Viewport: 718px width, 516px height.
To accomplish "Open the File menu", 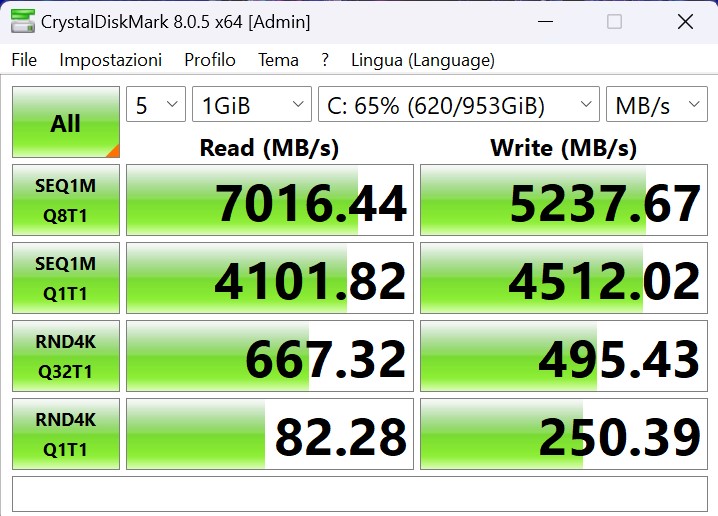I will tap(24, 60).
